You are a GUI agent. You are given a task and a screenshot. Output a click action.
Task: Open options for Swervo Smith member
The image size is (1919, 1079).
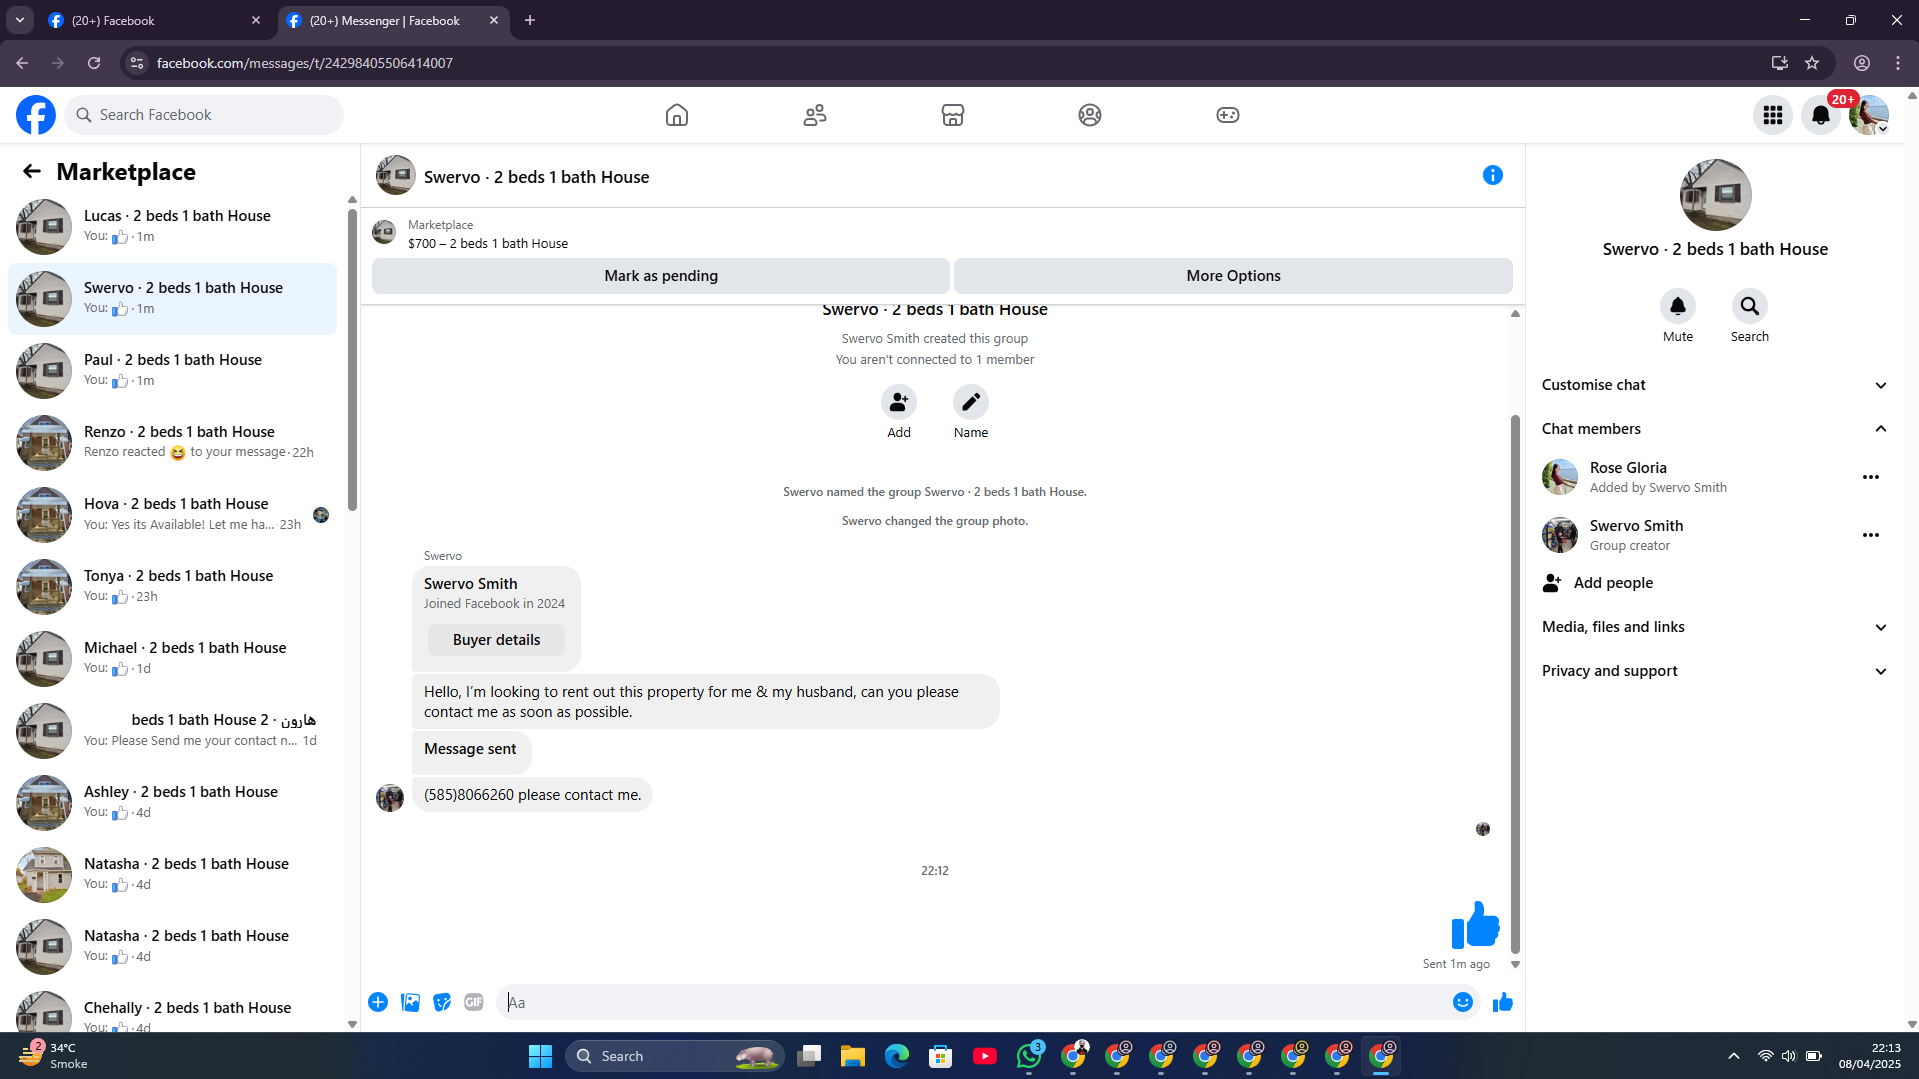pos(1871,535)
